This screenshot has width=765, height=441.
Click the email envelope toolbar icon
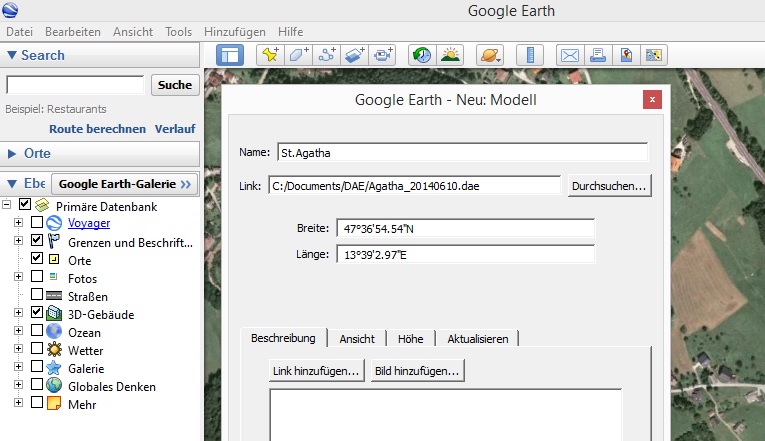click(x=569, y=55)
